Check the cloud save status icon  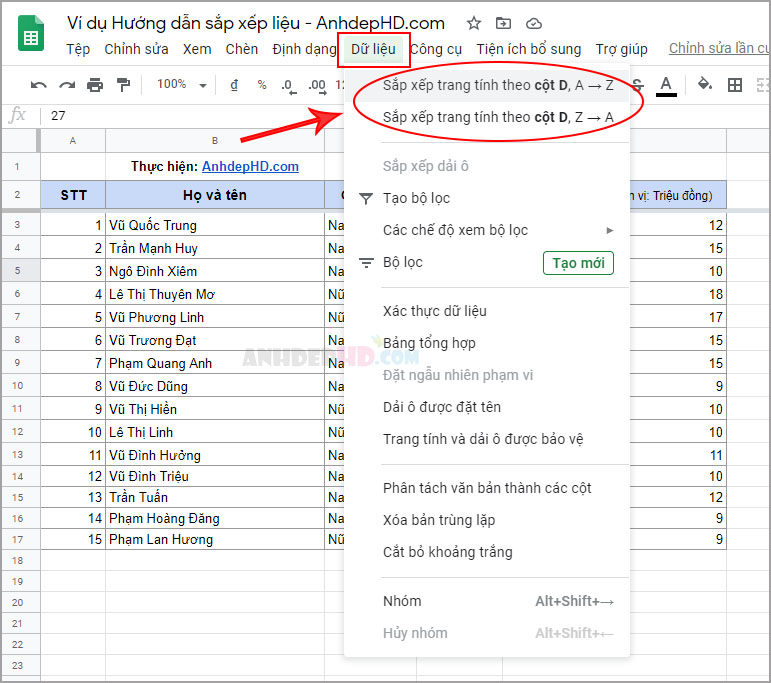click(x=534, y=23)
